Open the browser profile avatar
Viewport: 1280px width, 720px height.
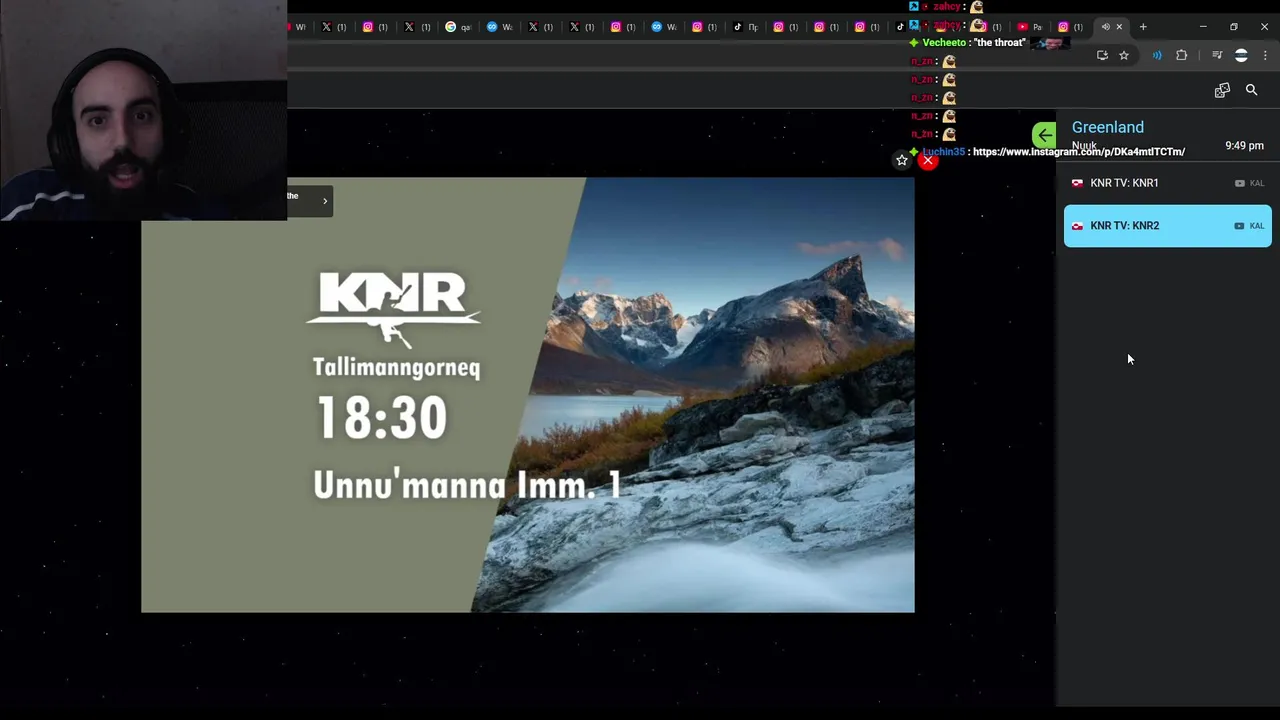pos(1241,56)
